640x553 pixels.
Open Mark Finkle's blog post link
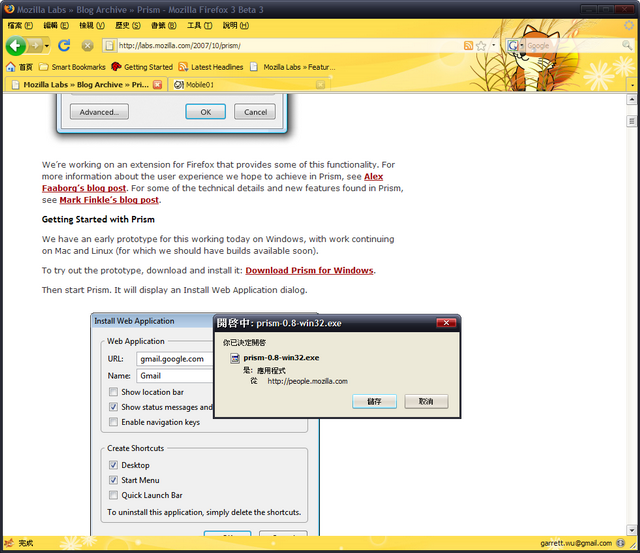tap(109, 200)
